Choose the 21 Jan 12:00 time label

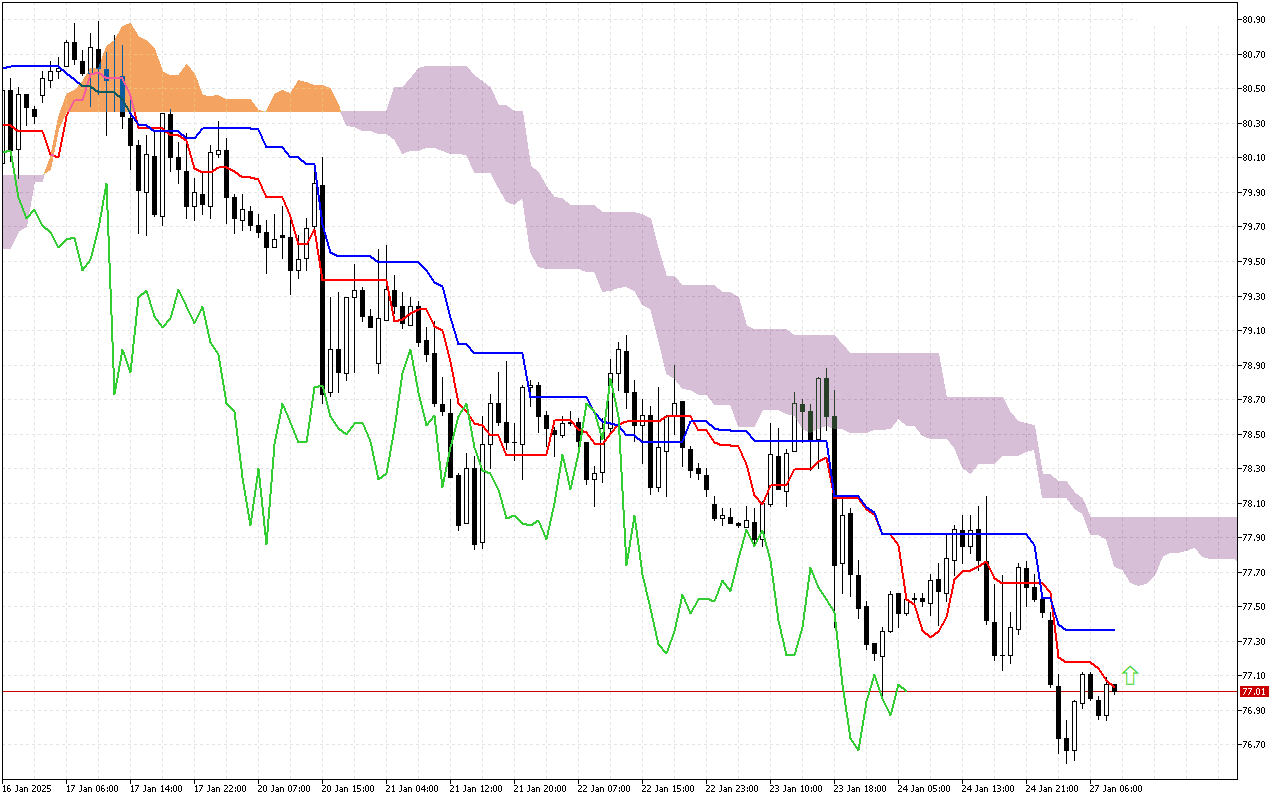click(x=476, y=788)
